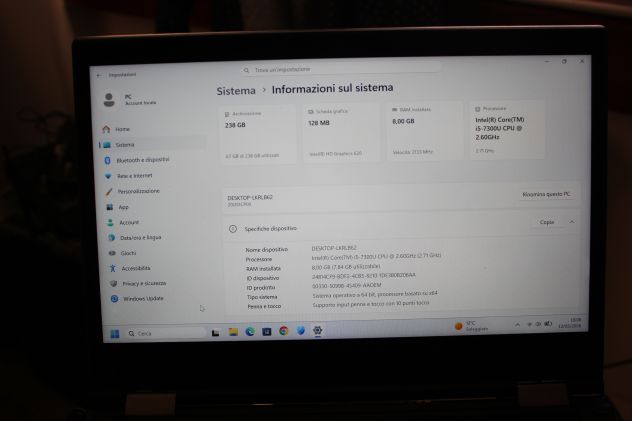Viewport: 632px width, 421px height.
Task: Click the ID dispositivo value text
Action: tap(364, 276)
